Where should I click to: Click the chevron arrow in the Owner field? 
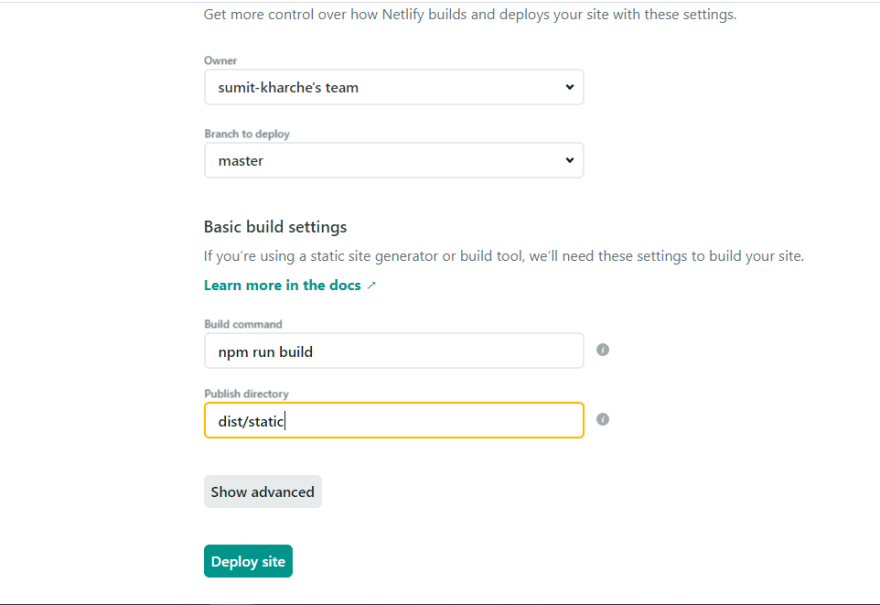[569, 87]
